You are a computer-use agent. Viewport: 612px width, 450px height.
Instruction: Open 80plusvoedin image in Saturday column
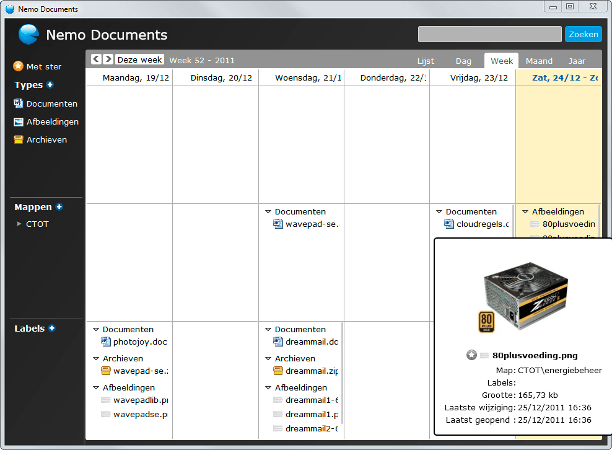click(569, 224)
